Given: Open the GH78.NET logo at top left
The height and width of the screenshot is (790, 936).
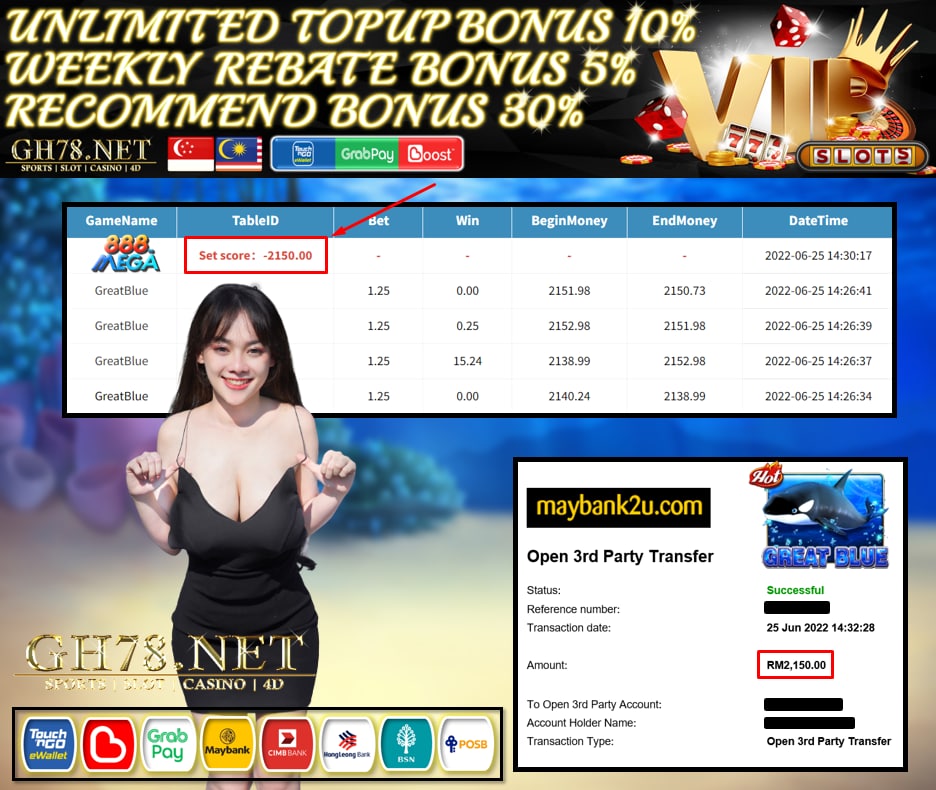Looking at the screenshot, I should click(x=81, y=155).
